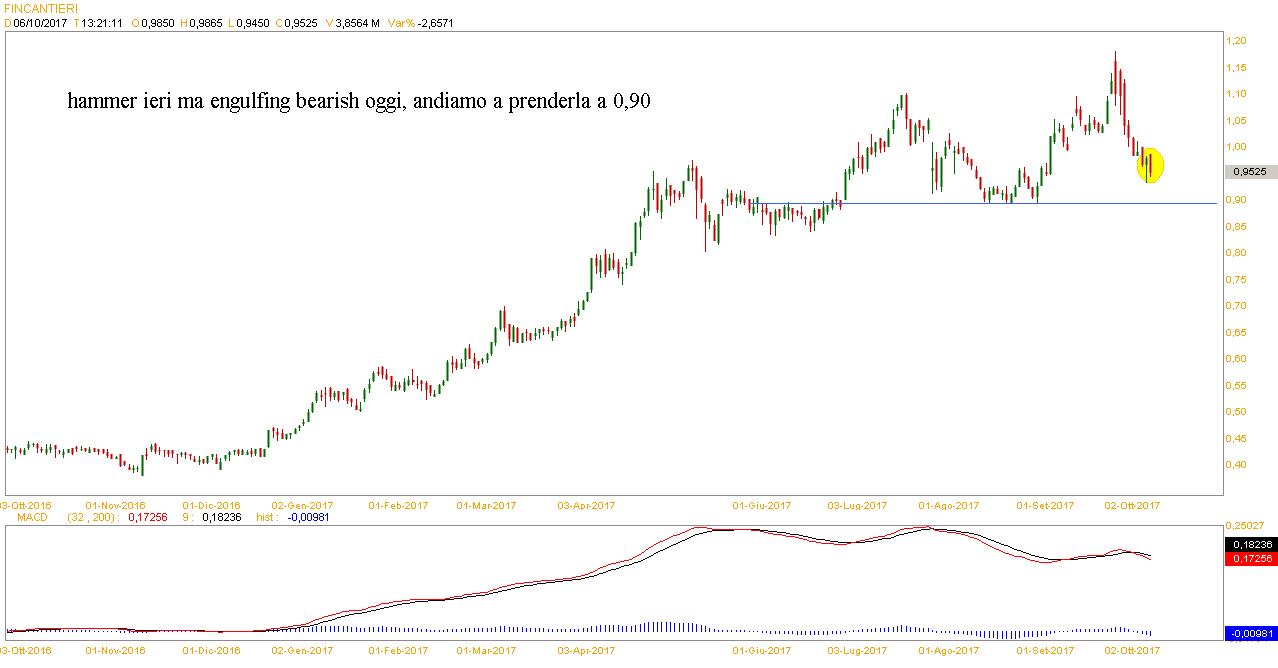Image resolution: width=1278 pixels, height=668 pixels.
Task: Click the red MACD value tag 0,17256
Action: (1250, 558)
